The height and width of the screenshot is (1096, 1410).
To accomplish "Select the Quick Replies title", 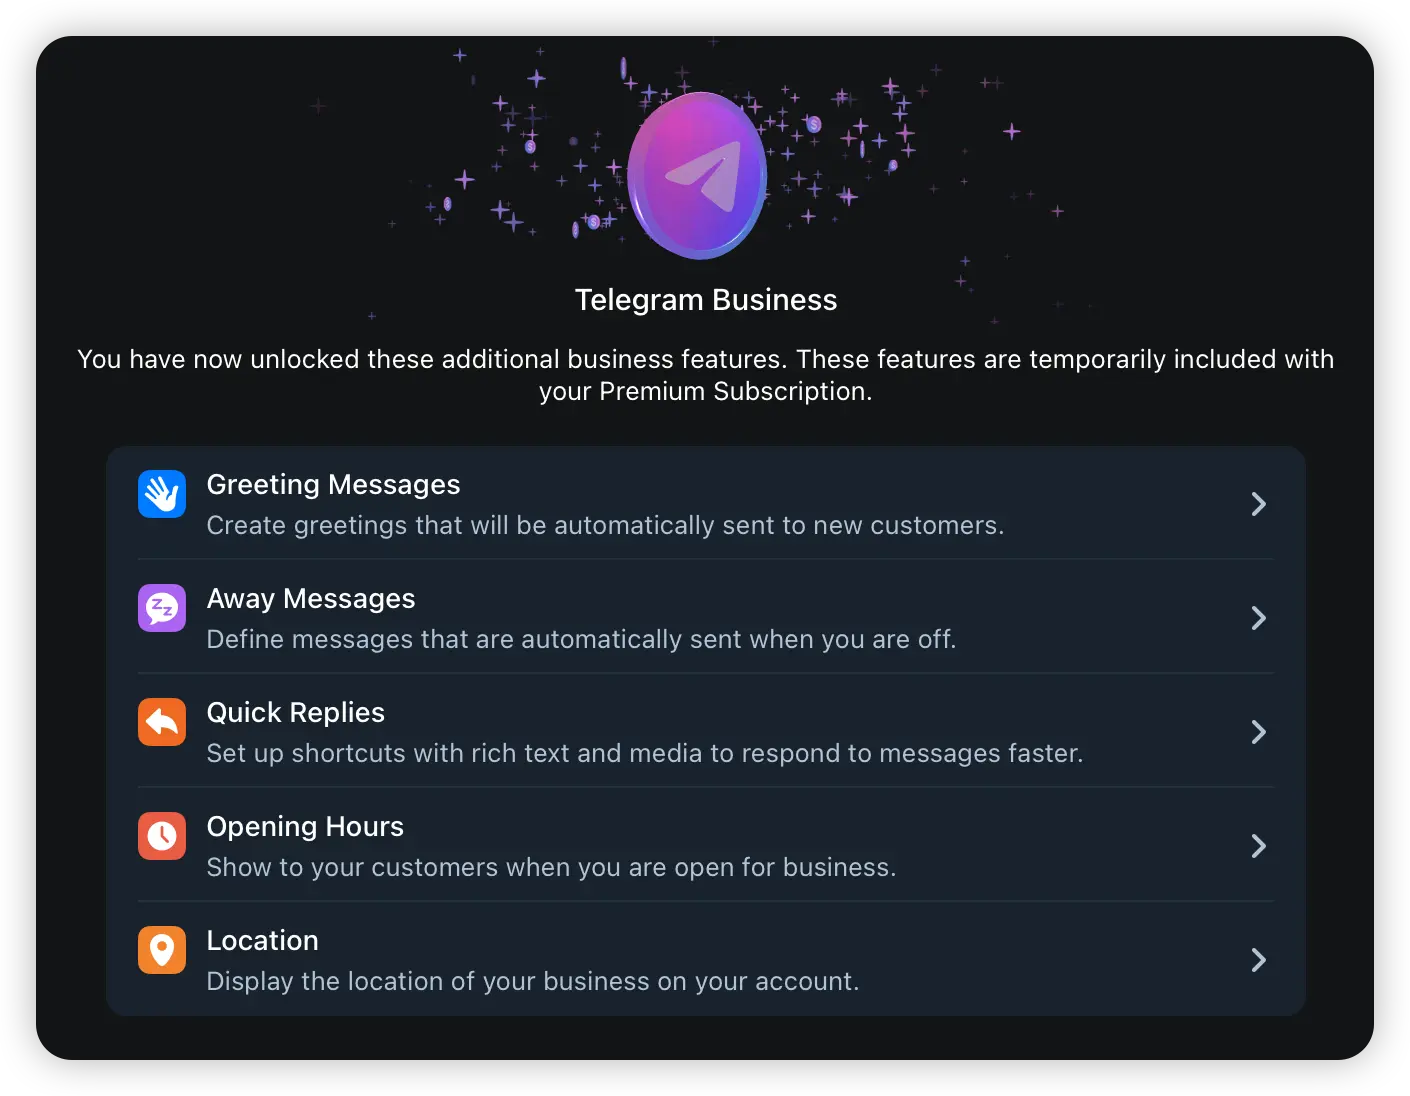I will click(x=296, y=713).
